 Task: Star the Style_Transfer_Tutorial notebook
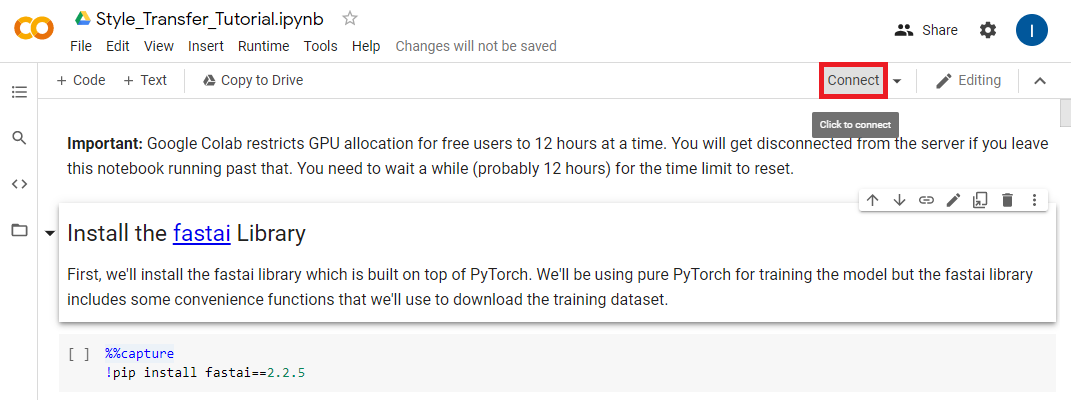pyautogui.click(x=349, y=18)
